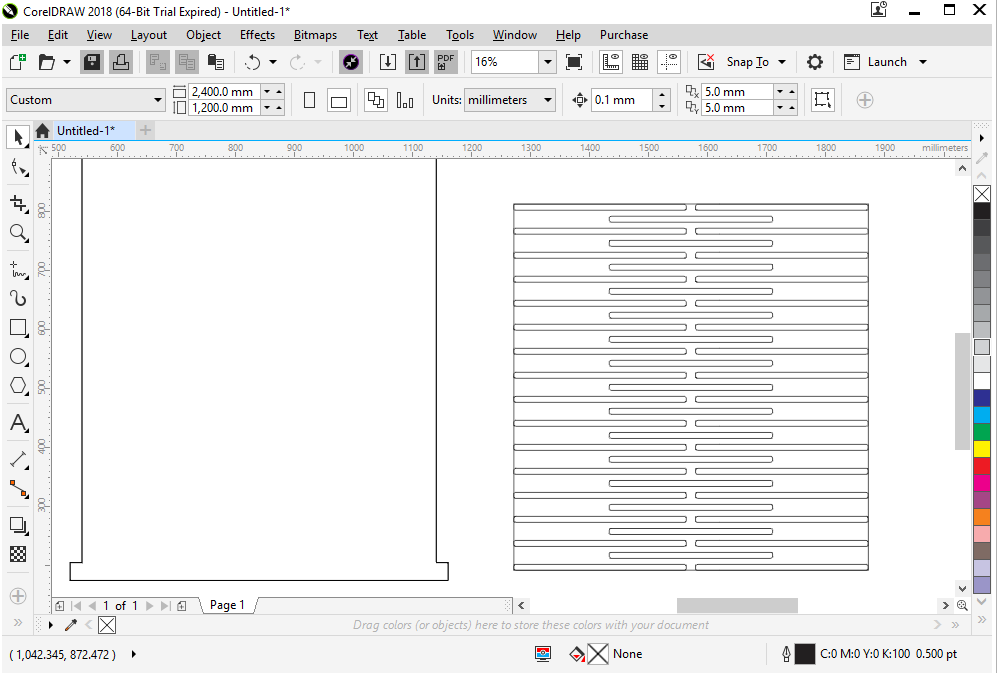The height and width of the screenshot is (673, 997).
Task: Toggle Show grid
Action: coord(640,62)
